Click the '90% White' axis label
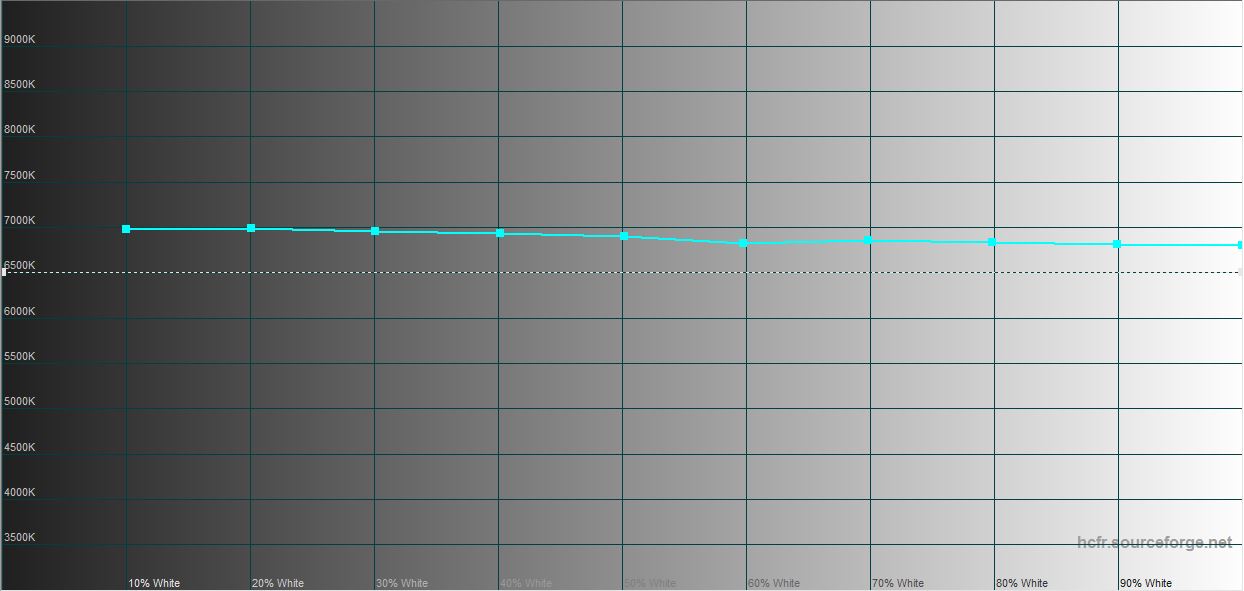This screenshot has height=591, width=1244. coord(1146,583)
